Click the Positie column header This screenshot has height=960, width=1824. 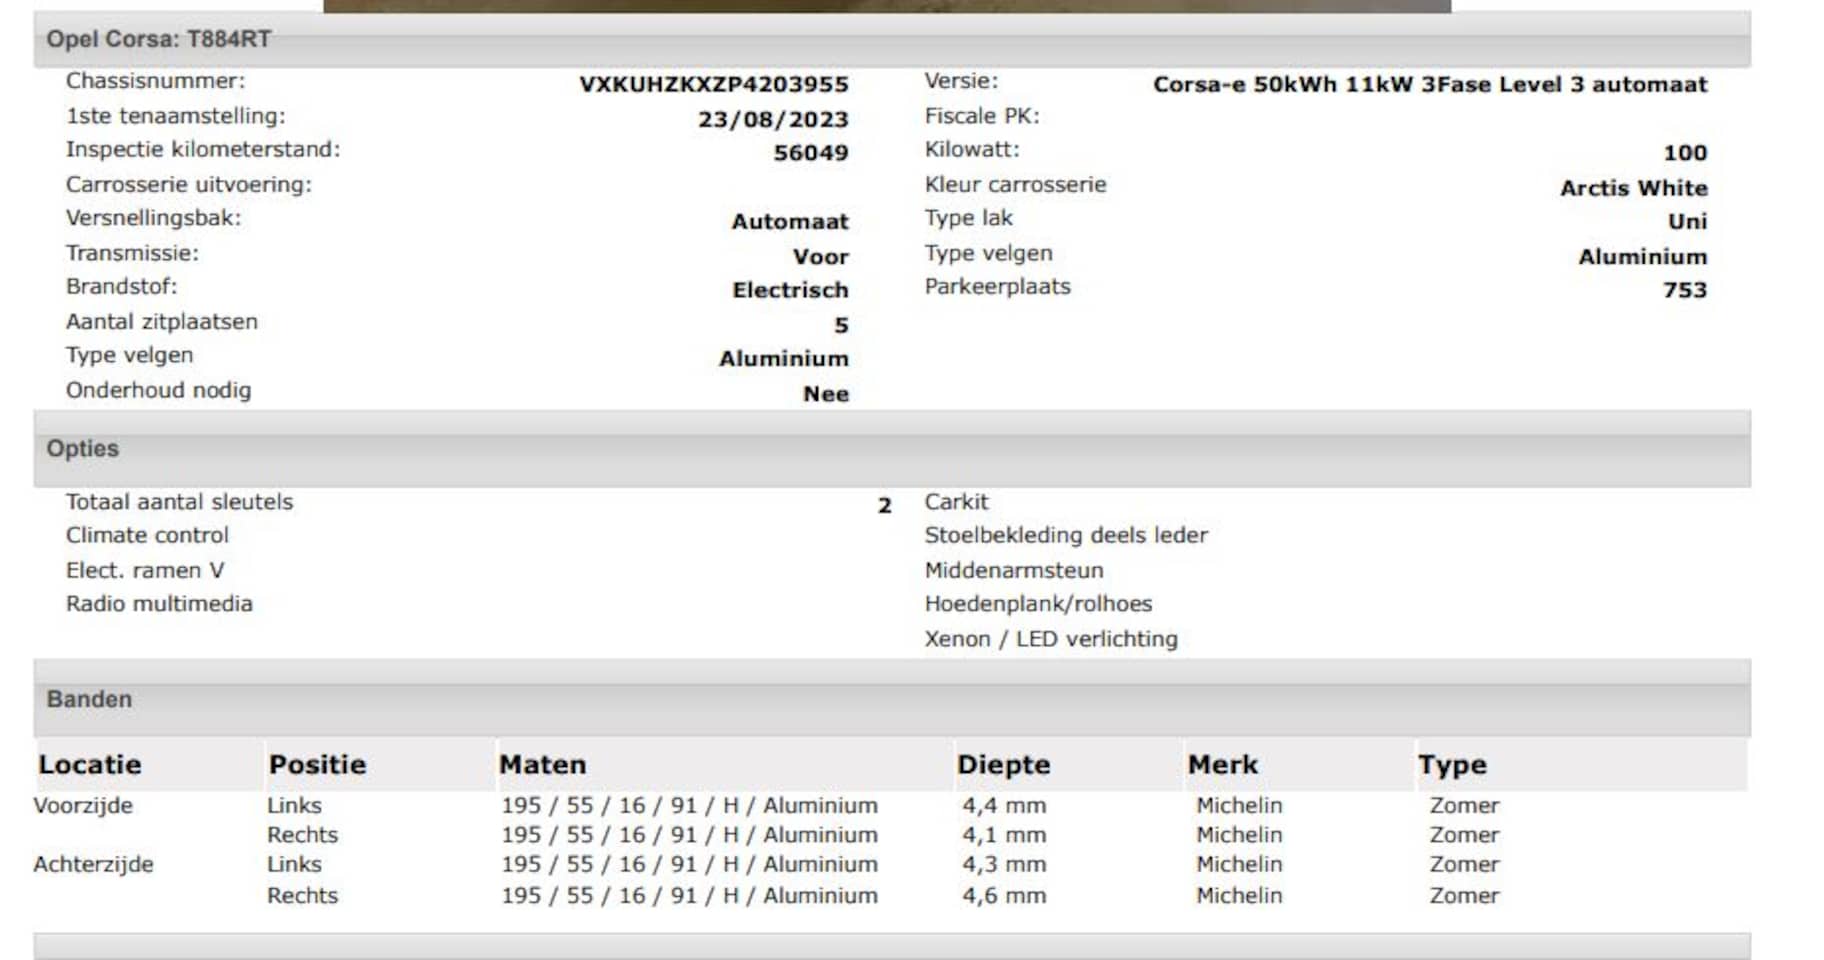[x=317, y=765]
